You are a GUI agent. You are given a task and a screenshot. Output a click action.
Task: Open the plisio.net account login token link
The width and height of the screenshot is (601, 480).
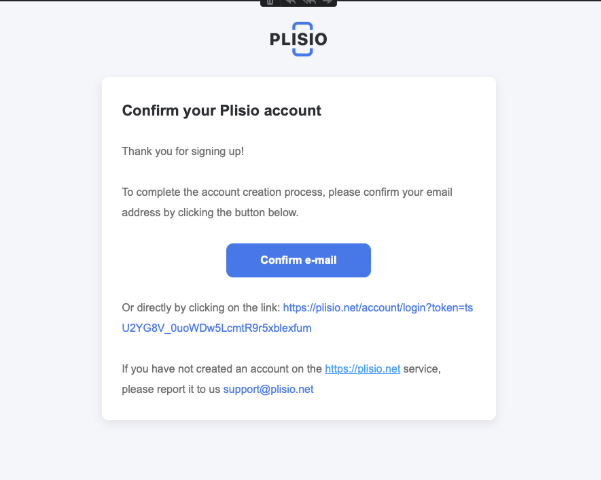(297, 318)
